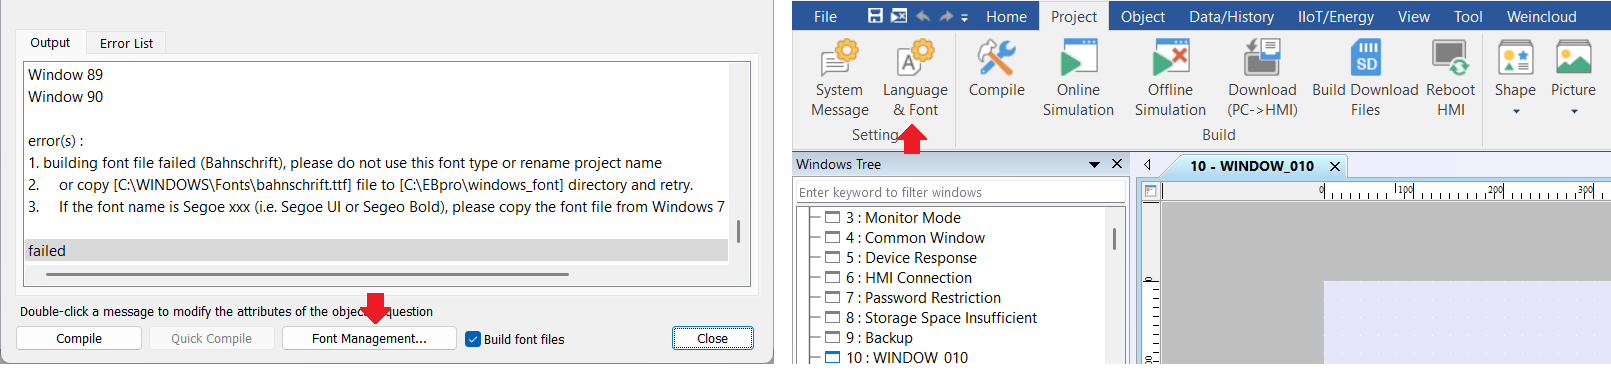The image size is (1611, 372).
Task: Toggle Build font files checkbox
Action: coord(473,339)
